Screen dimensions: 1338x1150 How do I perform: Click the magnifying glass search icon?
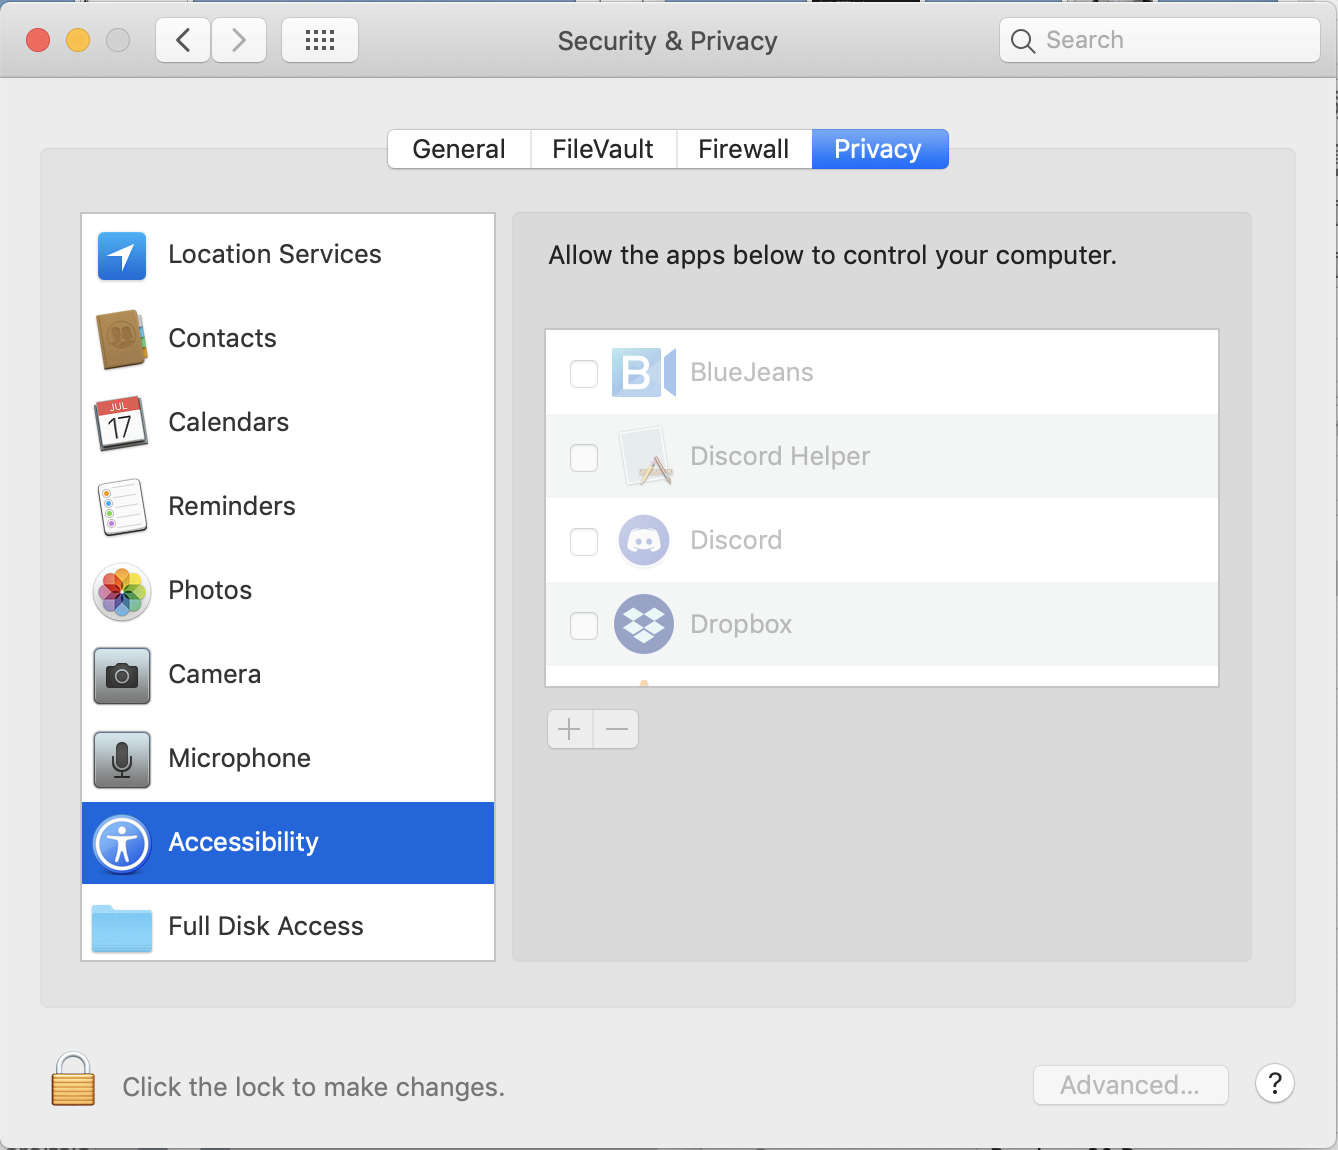[x=1022, y=41]
